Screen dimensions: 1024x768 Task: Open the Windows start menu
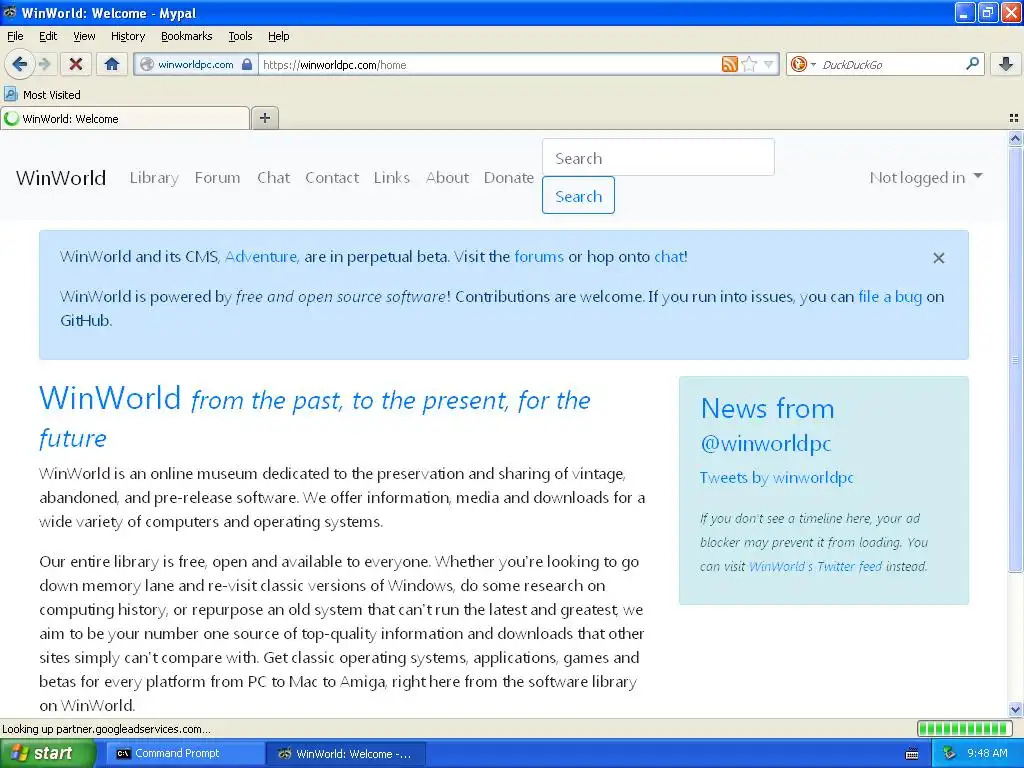(46, 754)
